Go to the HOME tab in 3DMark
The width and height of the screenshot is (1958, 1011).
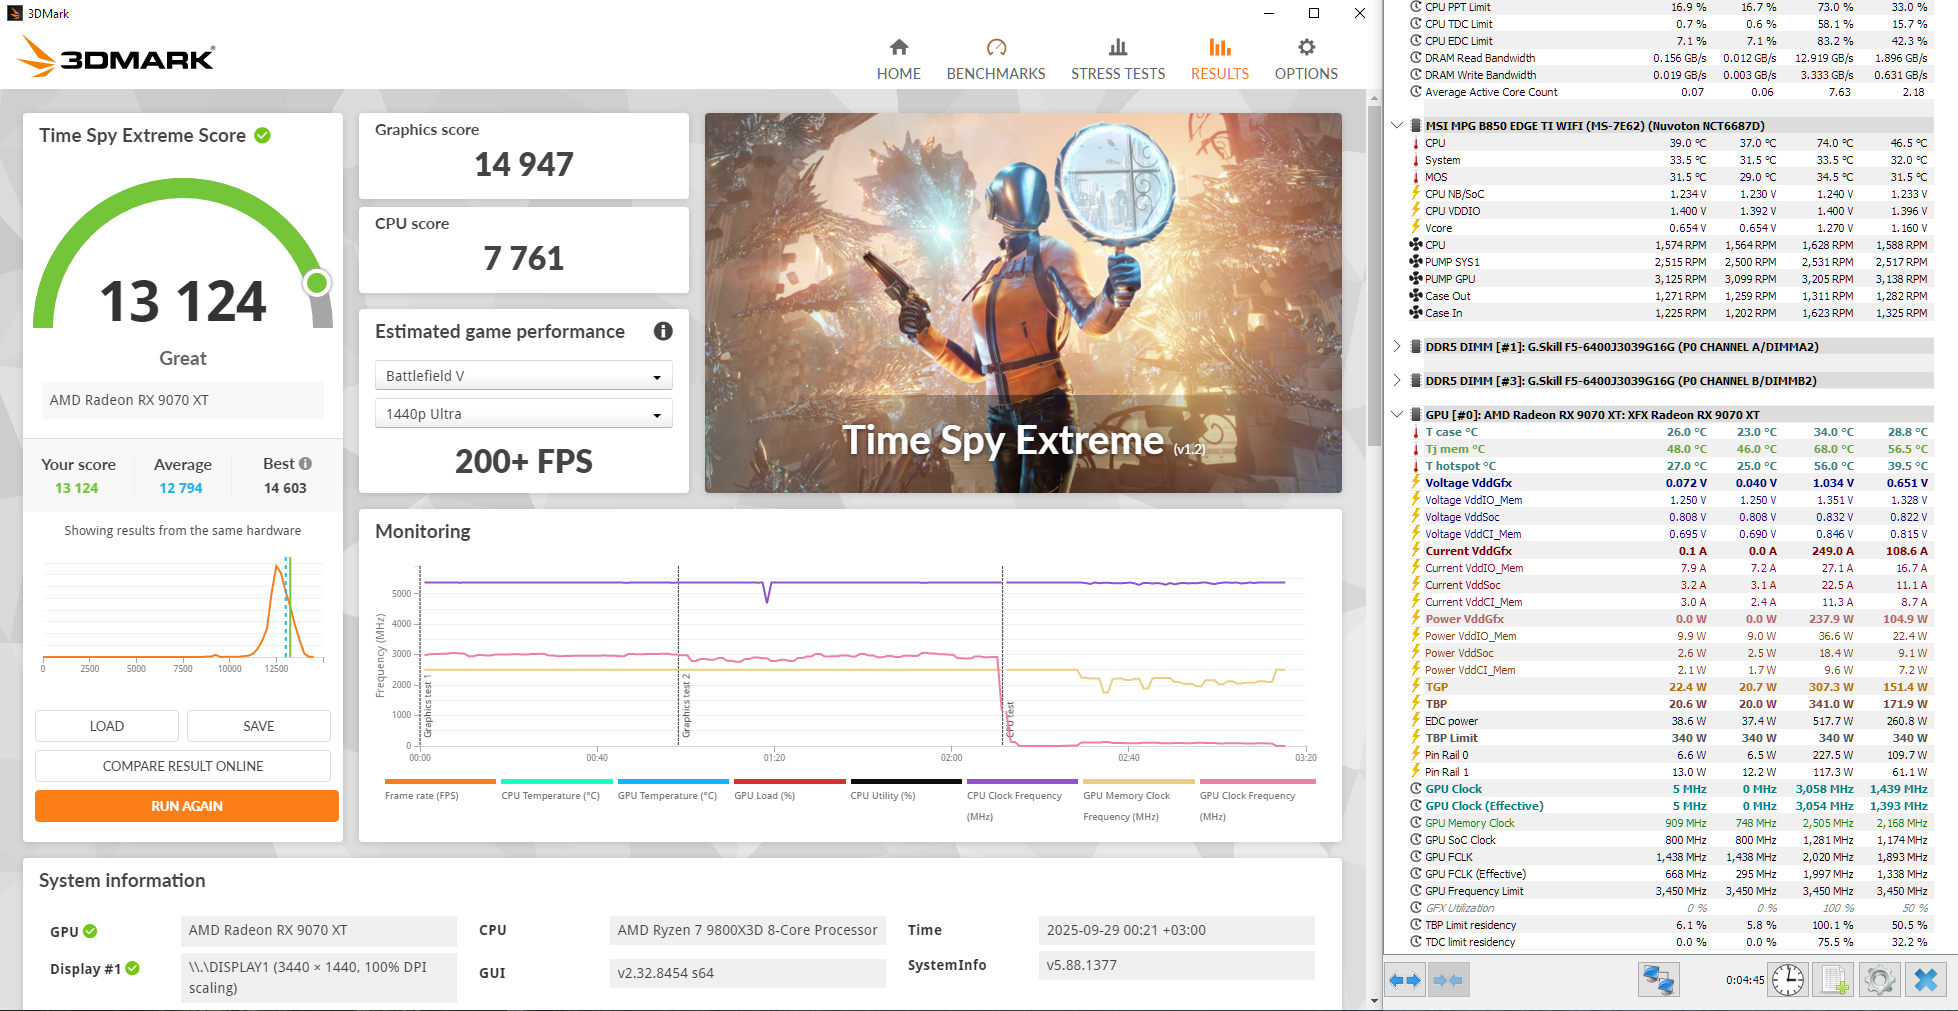pyautogui.click(x=899, y=60)
